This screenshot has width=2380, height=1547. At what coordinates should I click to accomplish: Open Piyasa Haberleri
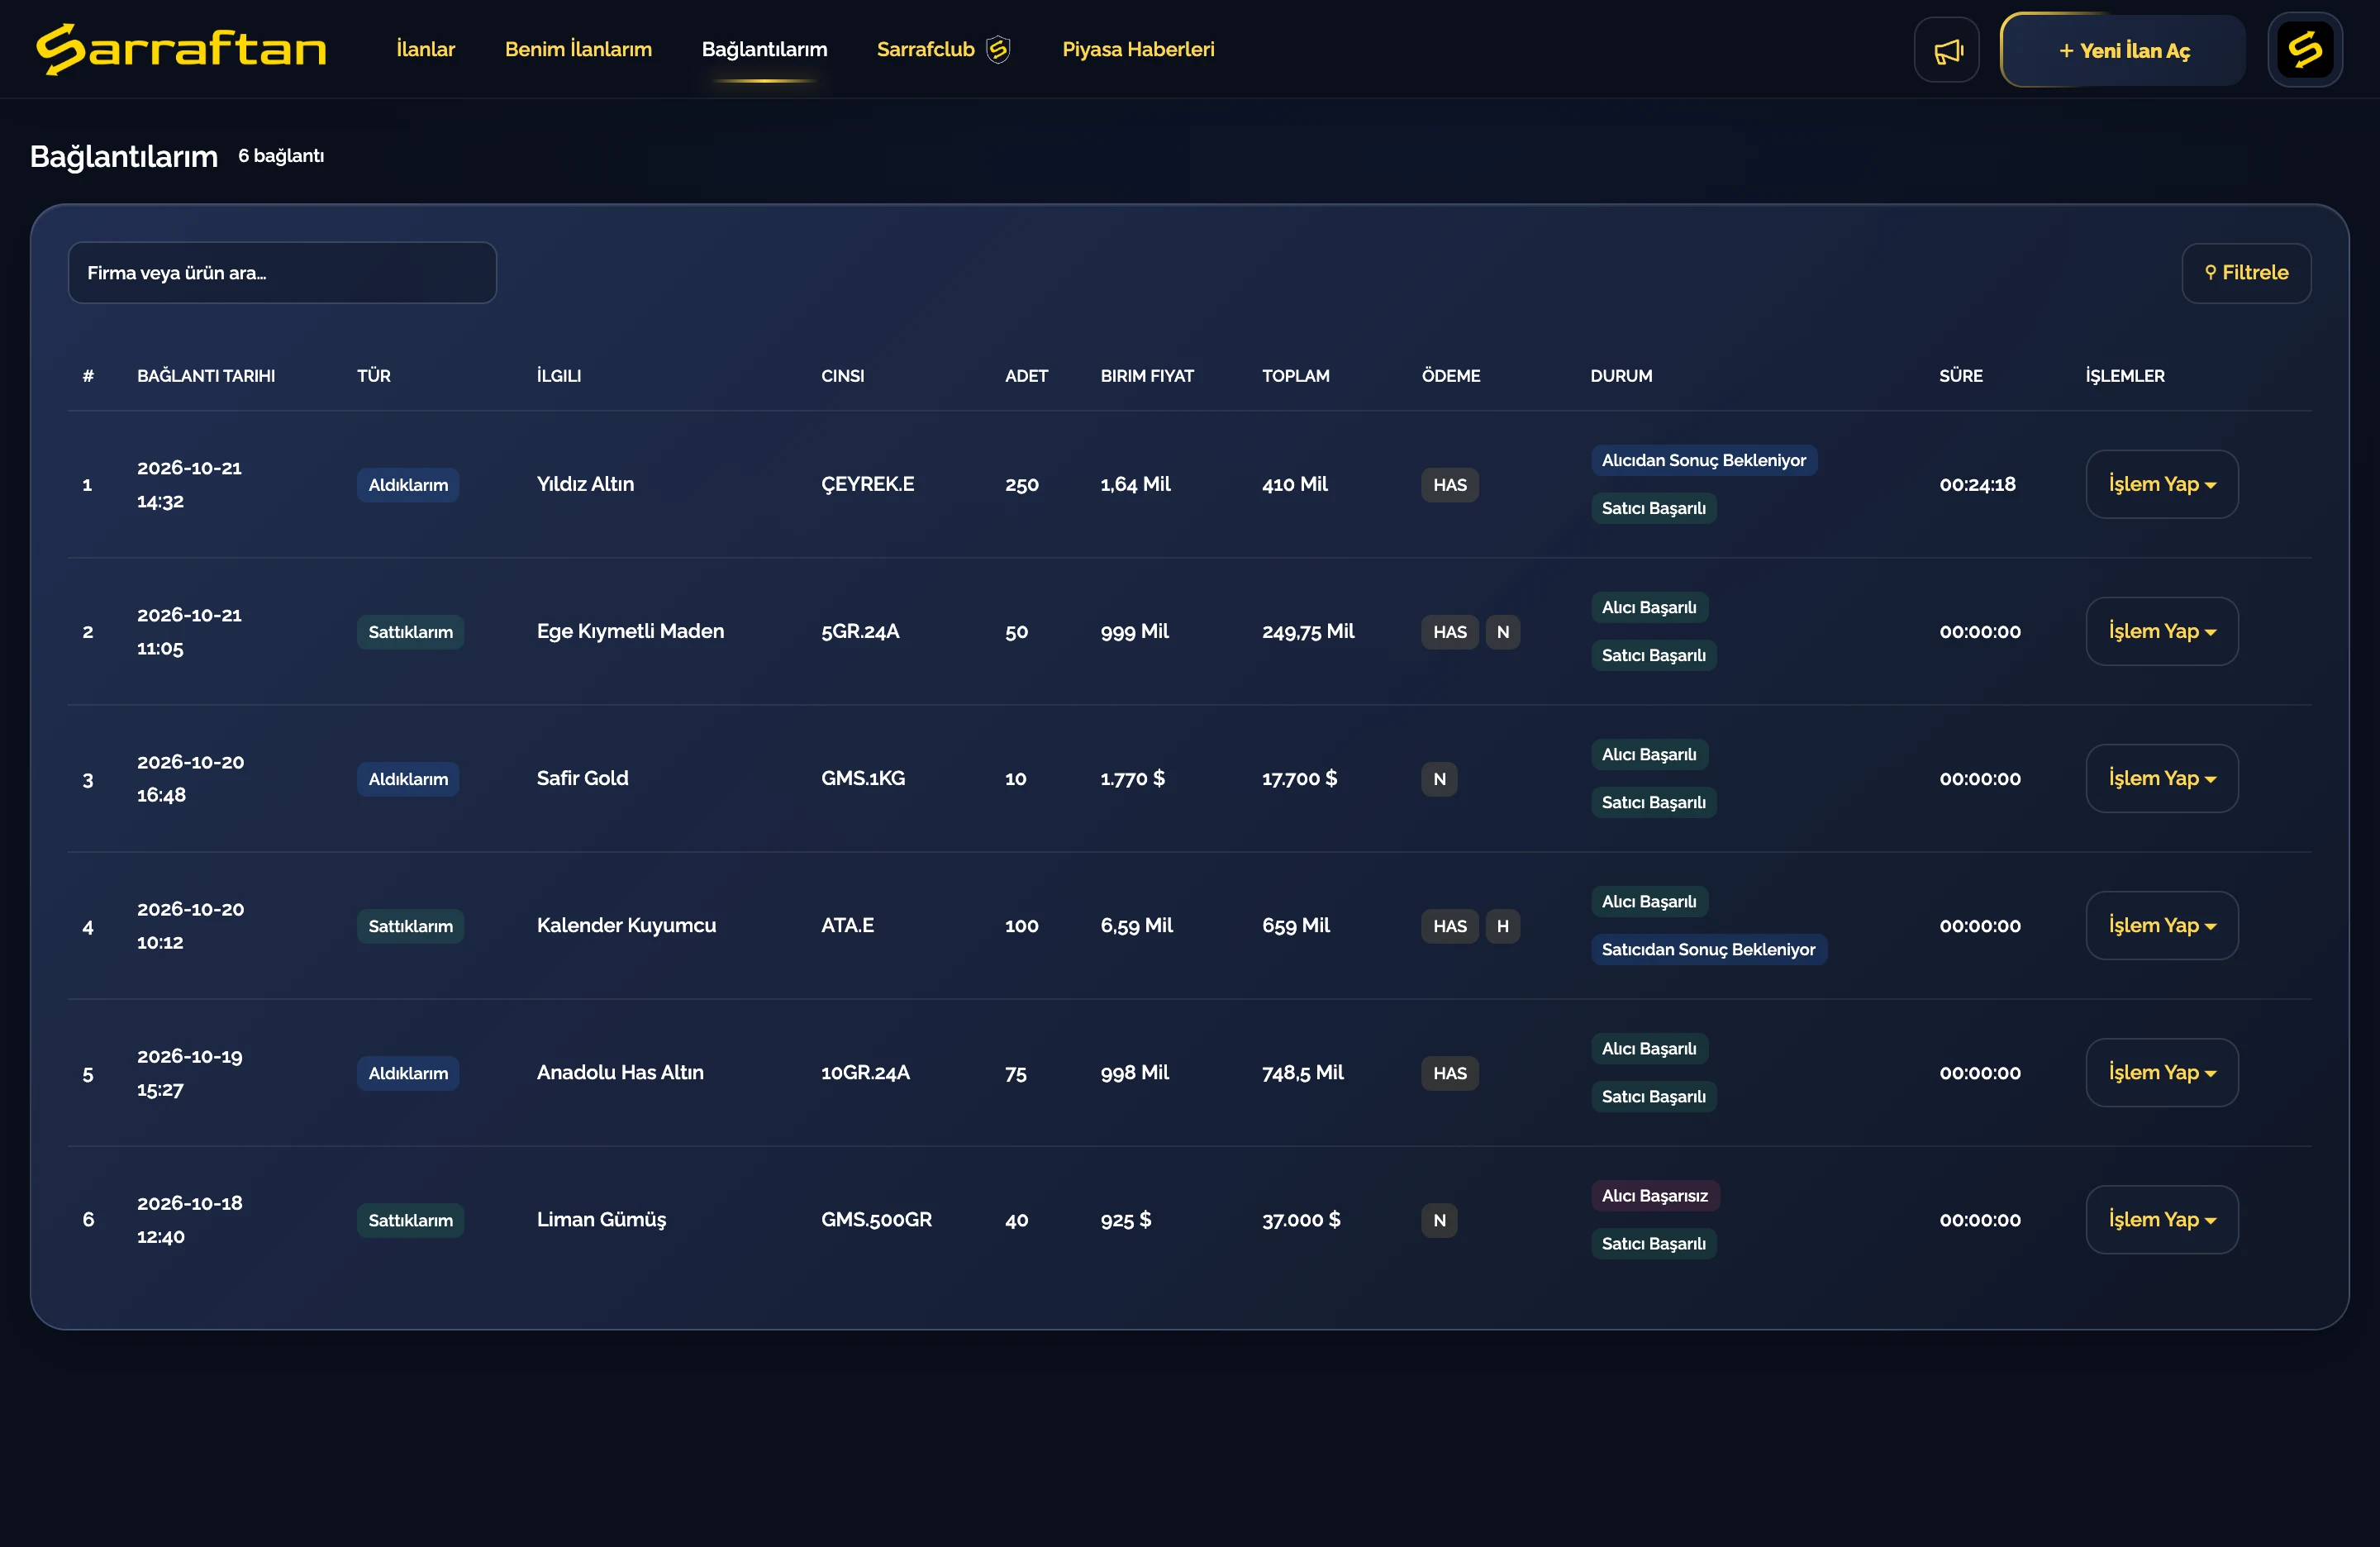point(1138,49)
